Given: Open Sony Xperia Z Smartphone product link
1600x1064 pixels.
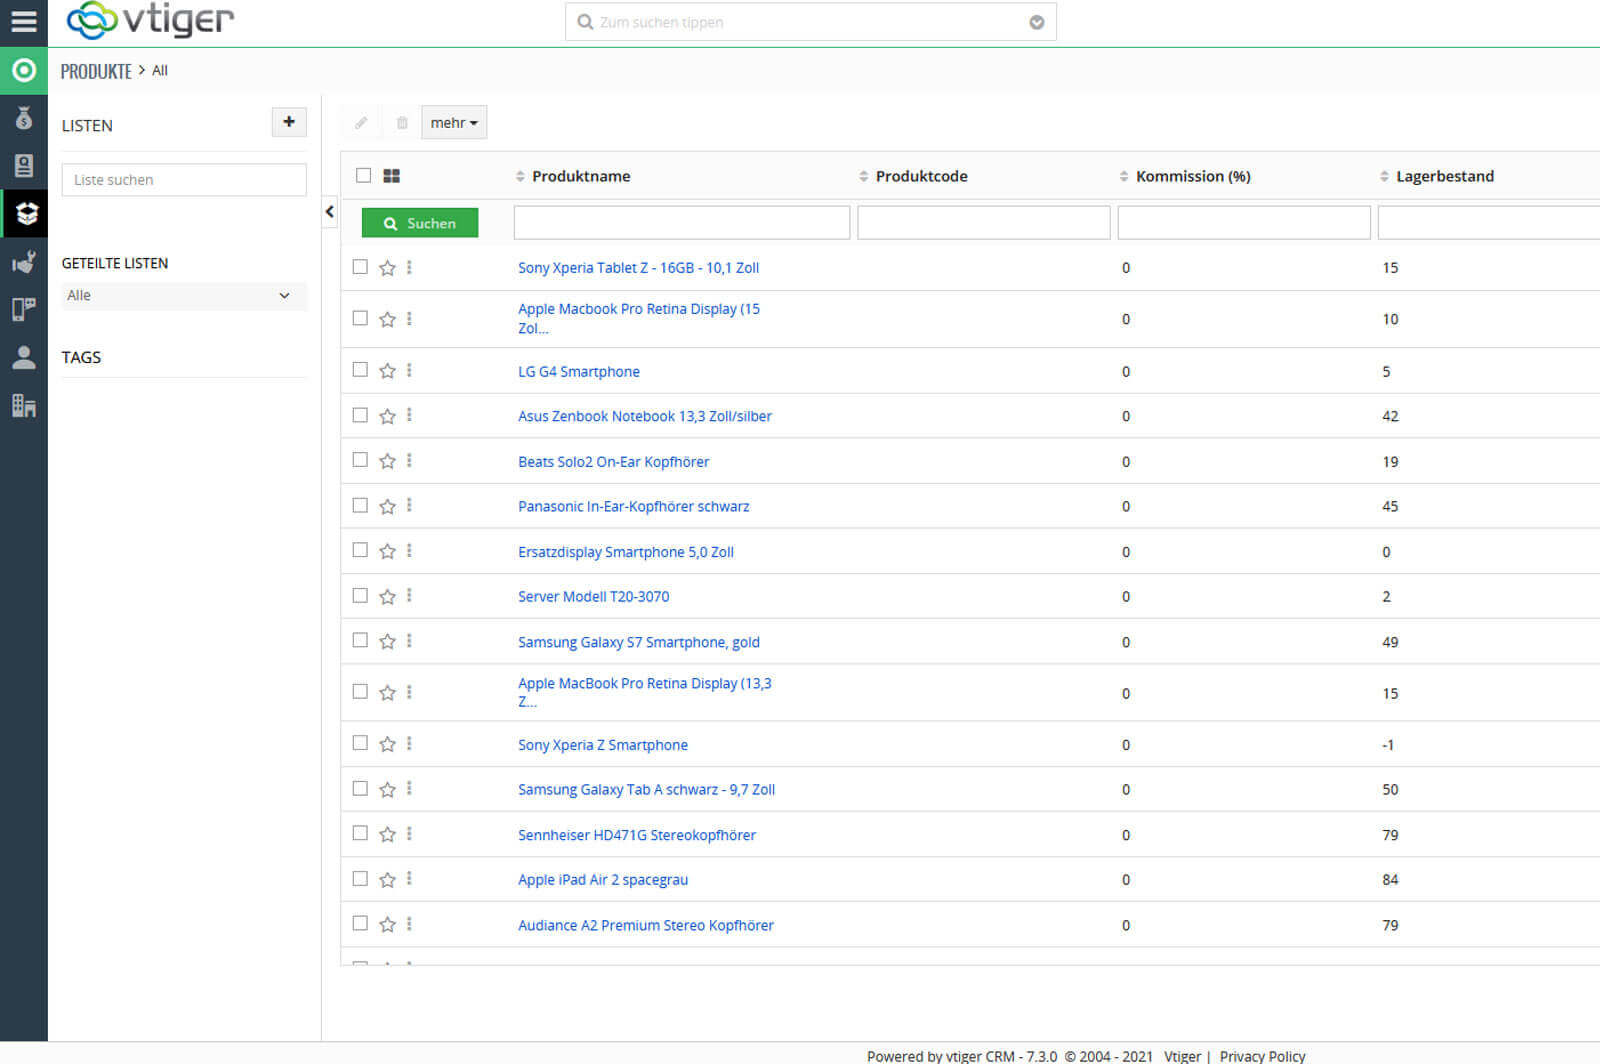Looking at the screenshot, I should tap(602, 745).
